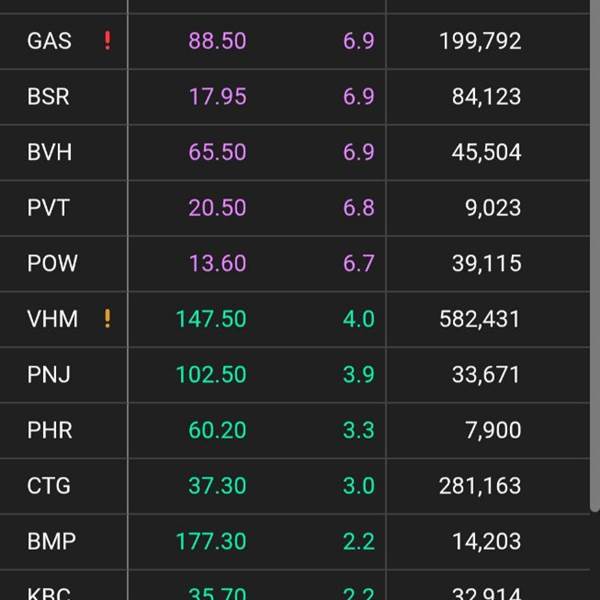Open the BMP stock symbol
The height and width of the screenshot is (600, 600).
point(52,541)
